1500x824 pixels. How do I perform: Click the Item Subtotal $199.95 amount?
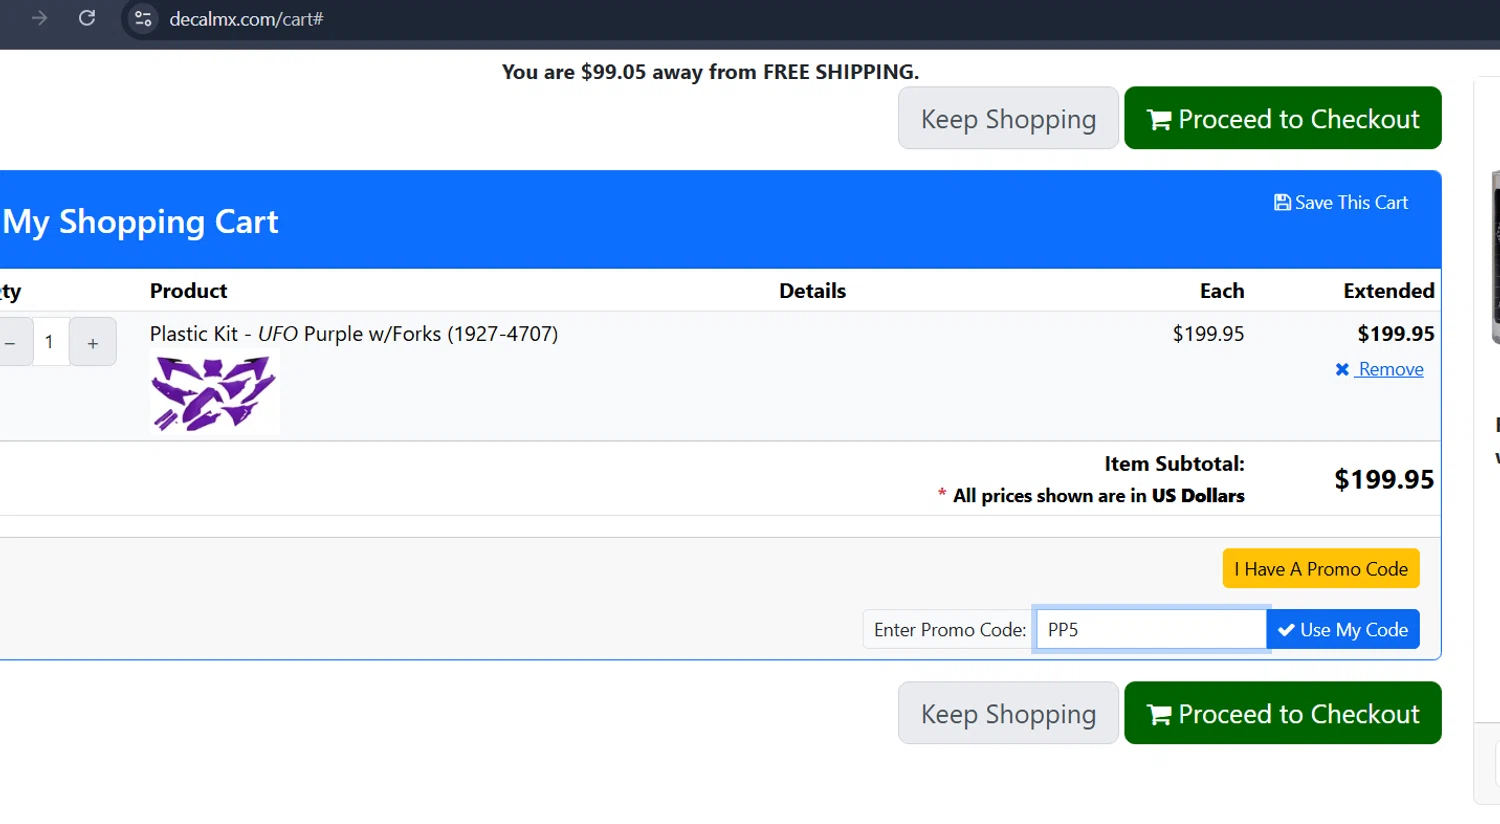click(1384, 480)
